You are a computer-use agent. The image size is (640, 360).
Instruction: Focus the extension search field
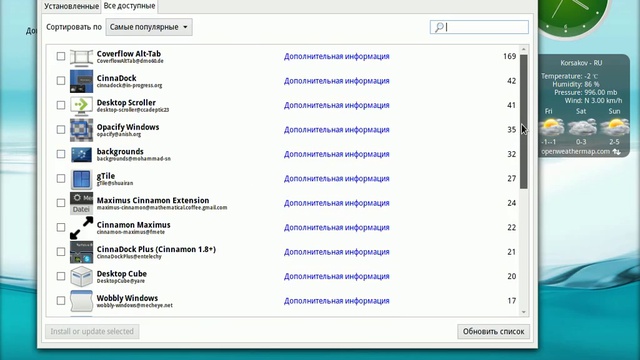point(479,27)
